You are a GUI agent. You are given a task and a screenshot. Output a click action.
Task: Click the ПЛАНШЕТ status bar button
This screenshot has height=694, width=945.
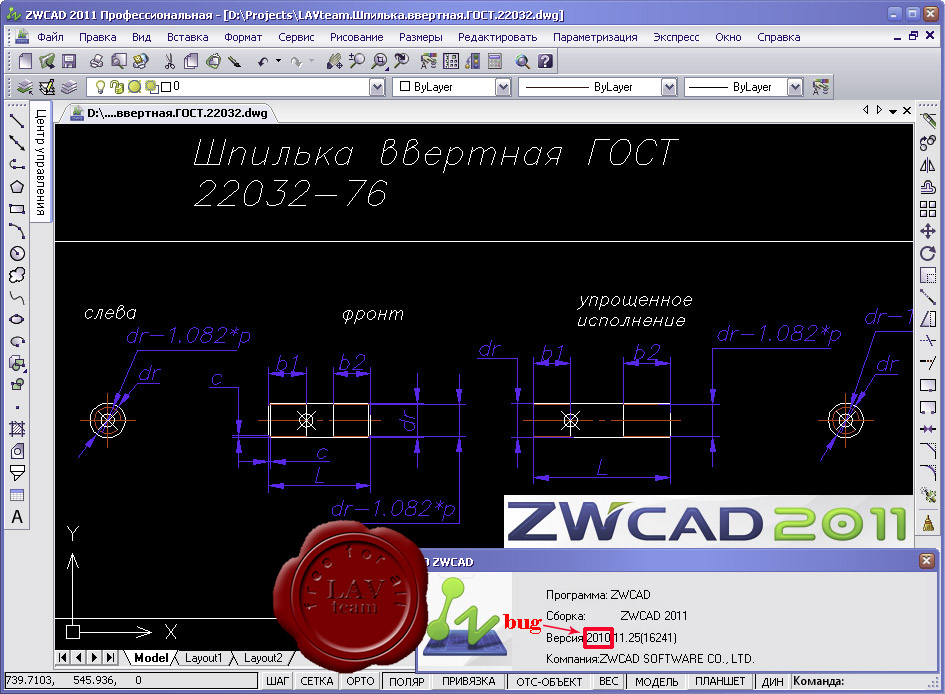click(x=720, y=681)
